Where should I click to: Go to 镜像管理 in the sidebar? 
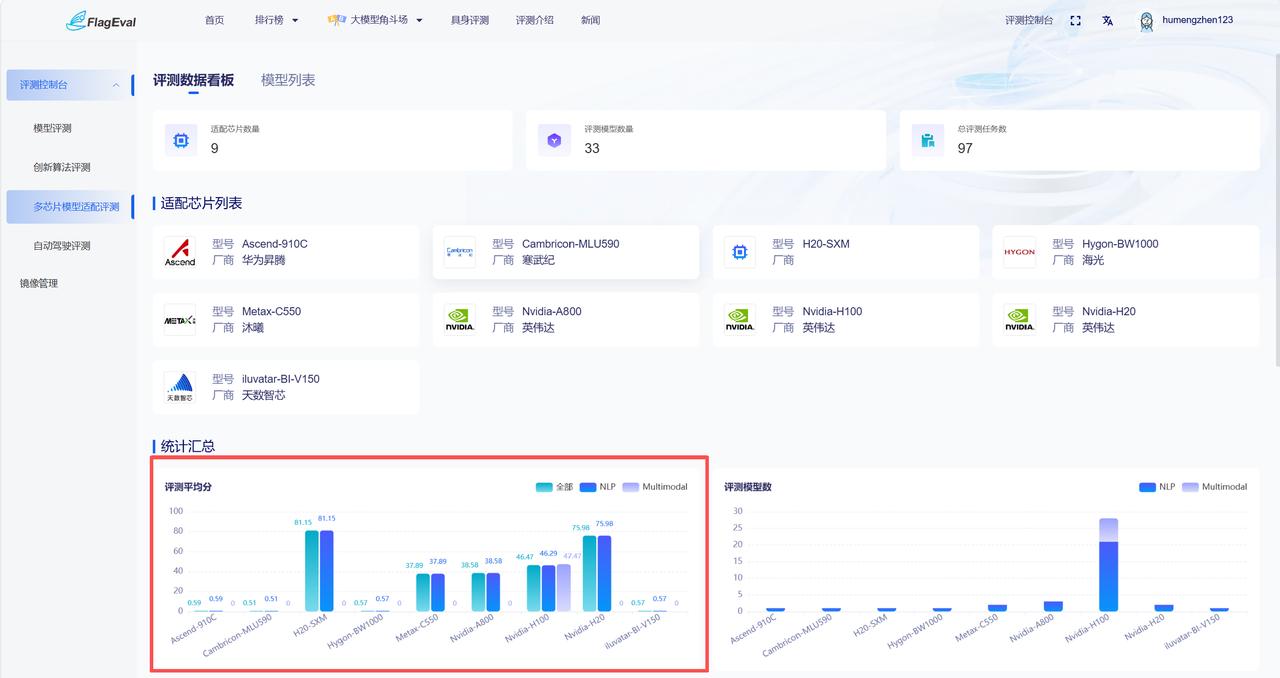click(x=39, y=283)
